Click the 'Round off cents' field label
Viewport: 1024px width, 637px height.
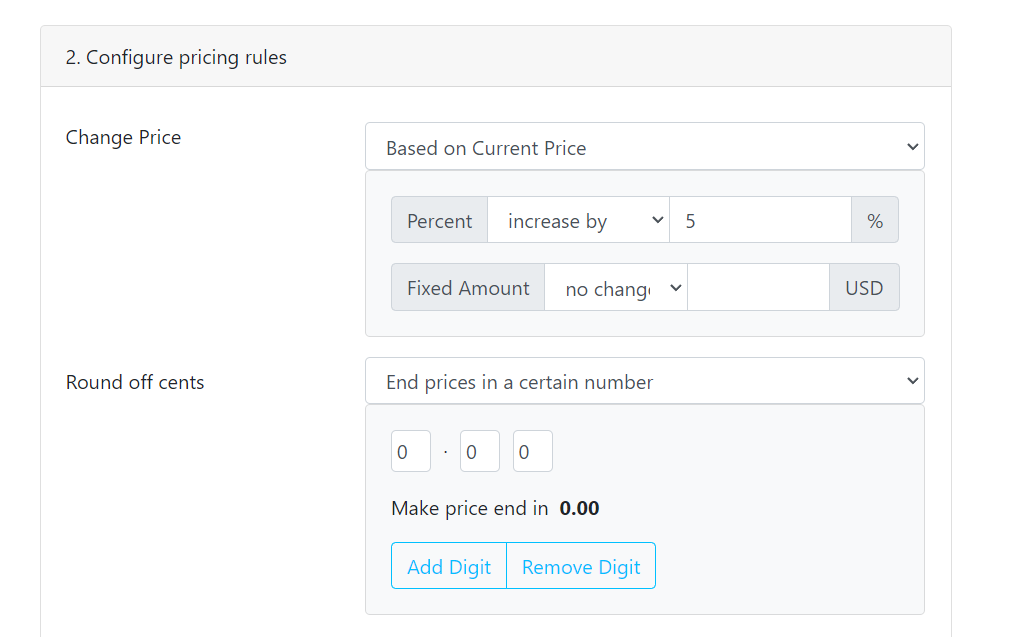[135, 382]
